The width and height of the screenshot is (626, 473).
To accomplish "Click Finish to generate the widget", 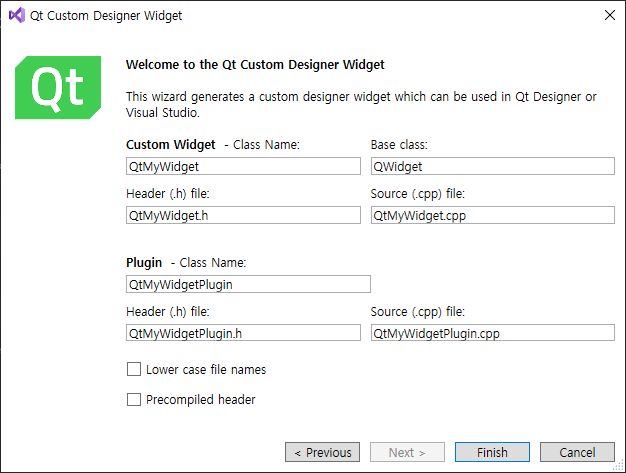I will [x=492, y=452].
